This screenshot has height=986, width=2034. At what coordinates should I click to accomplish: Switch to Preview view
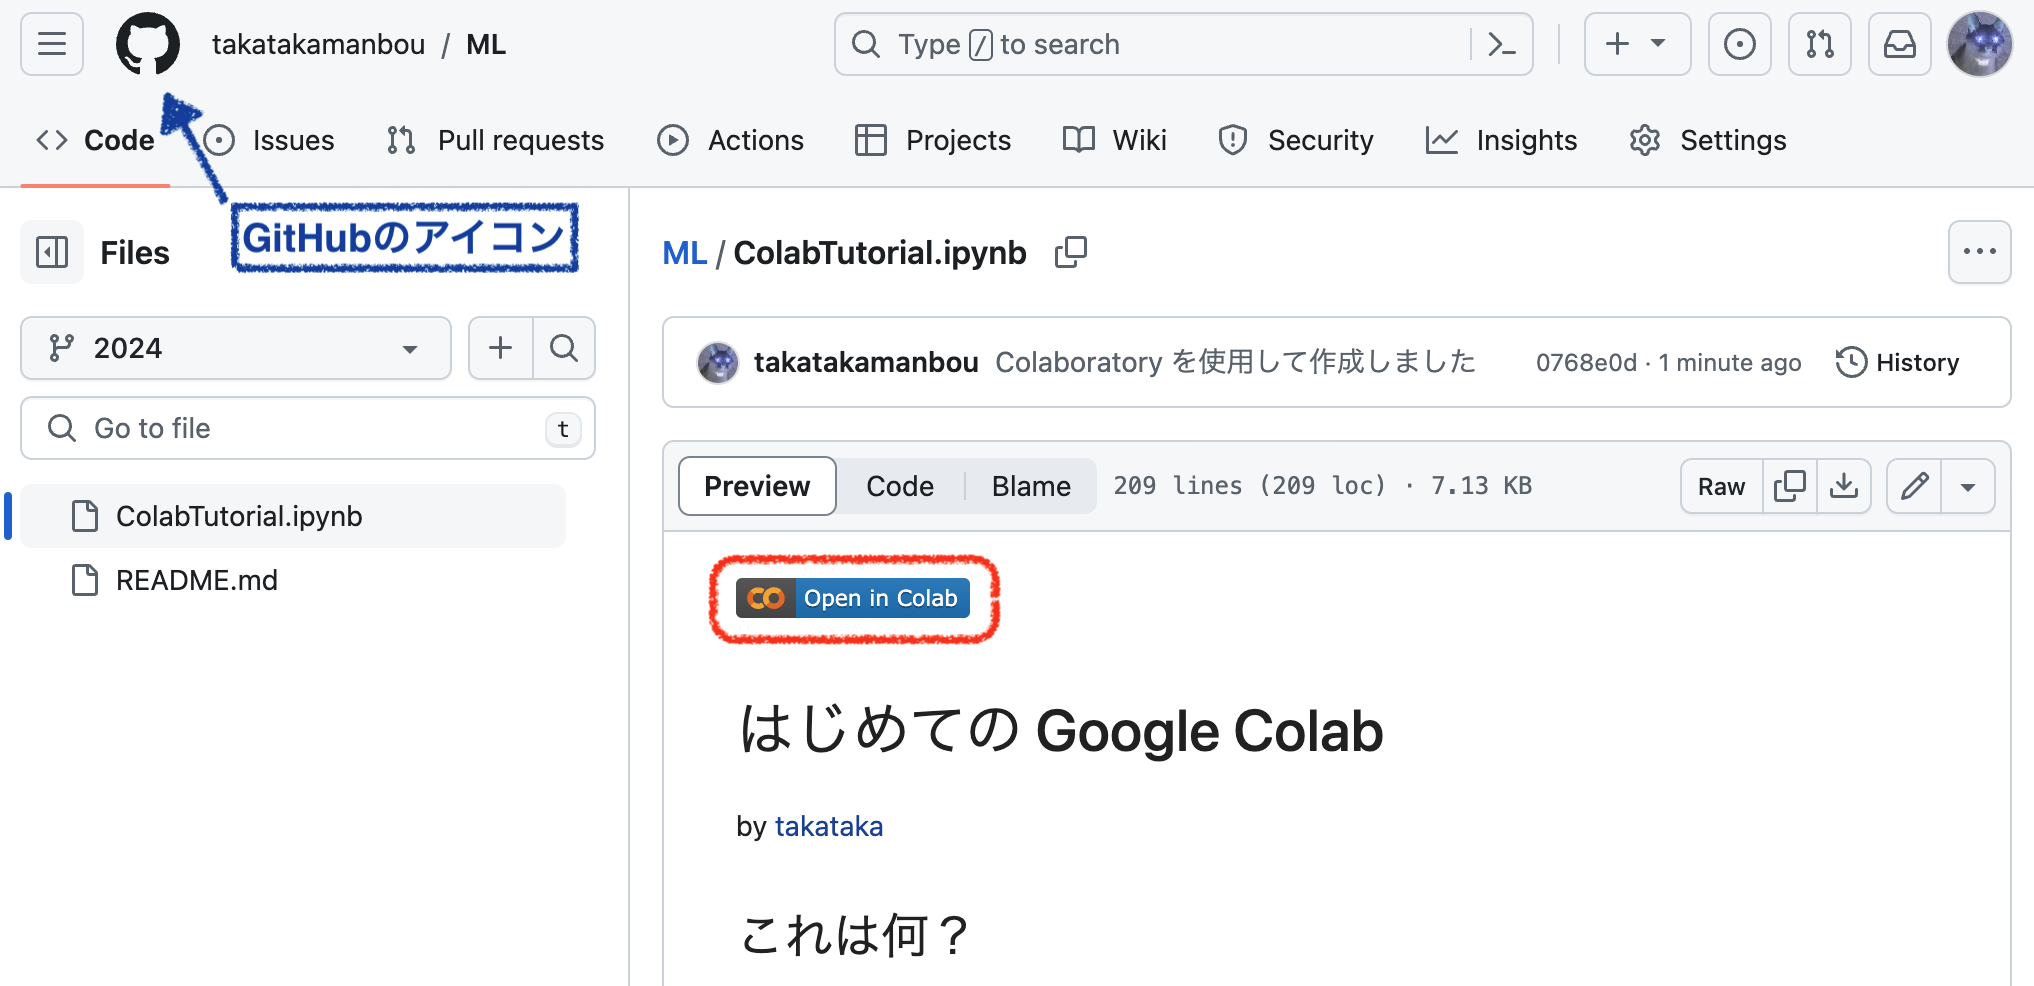click(757, 486)
